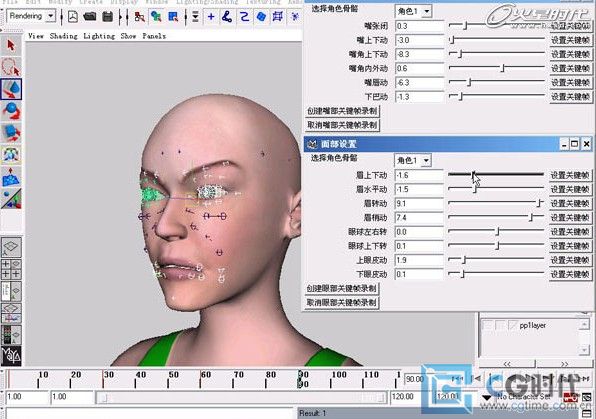Viewport: 596px width, 419px height.
Task: Open selection mask triangle dropdown in status line
Action: click(195, 16)
